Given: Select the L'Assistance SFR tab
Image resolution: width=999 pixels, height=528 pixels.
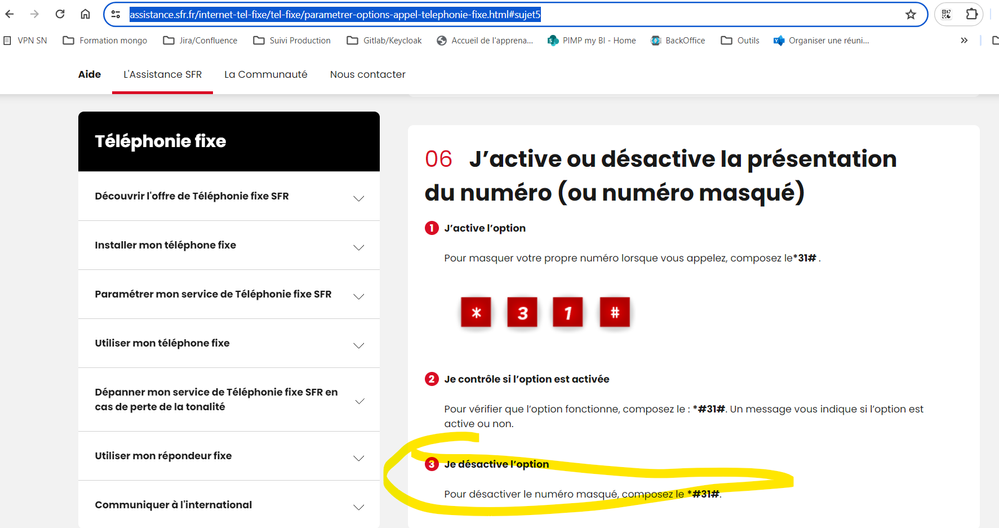Looking at the screenshot, I should 162,75.
